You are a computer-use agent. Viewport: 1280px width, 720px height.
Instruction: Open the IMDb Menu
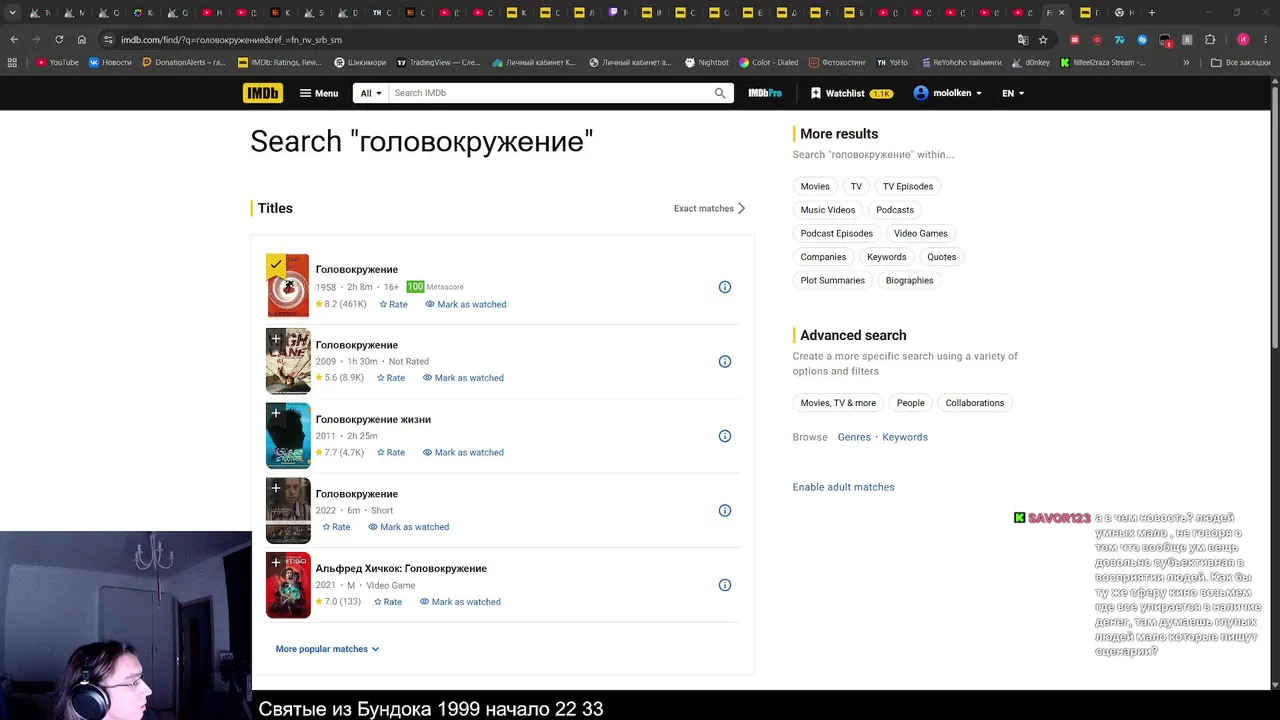319,93
